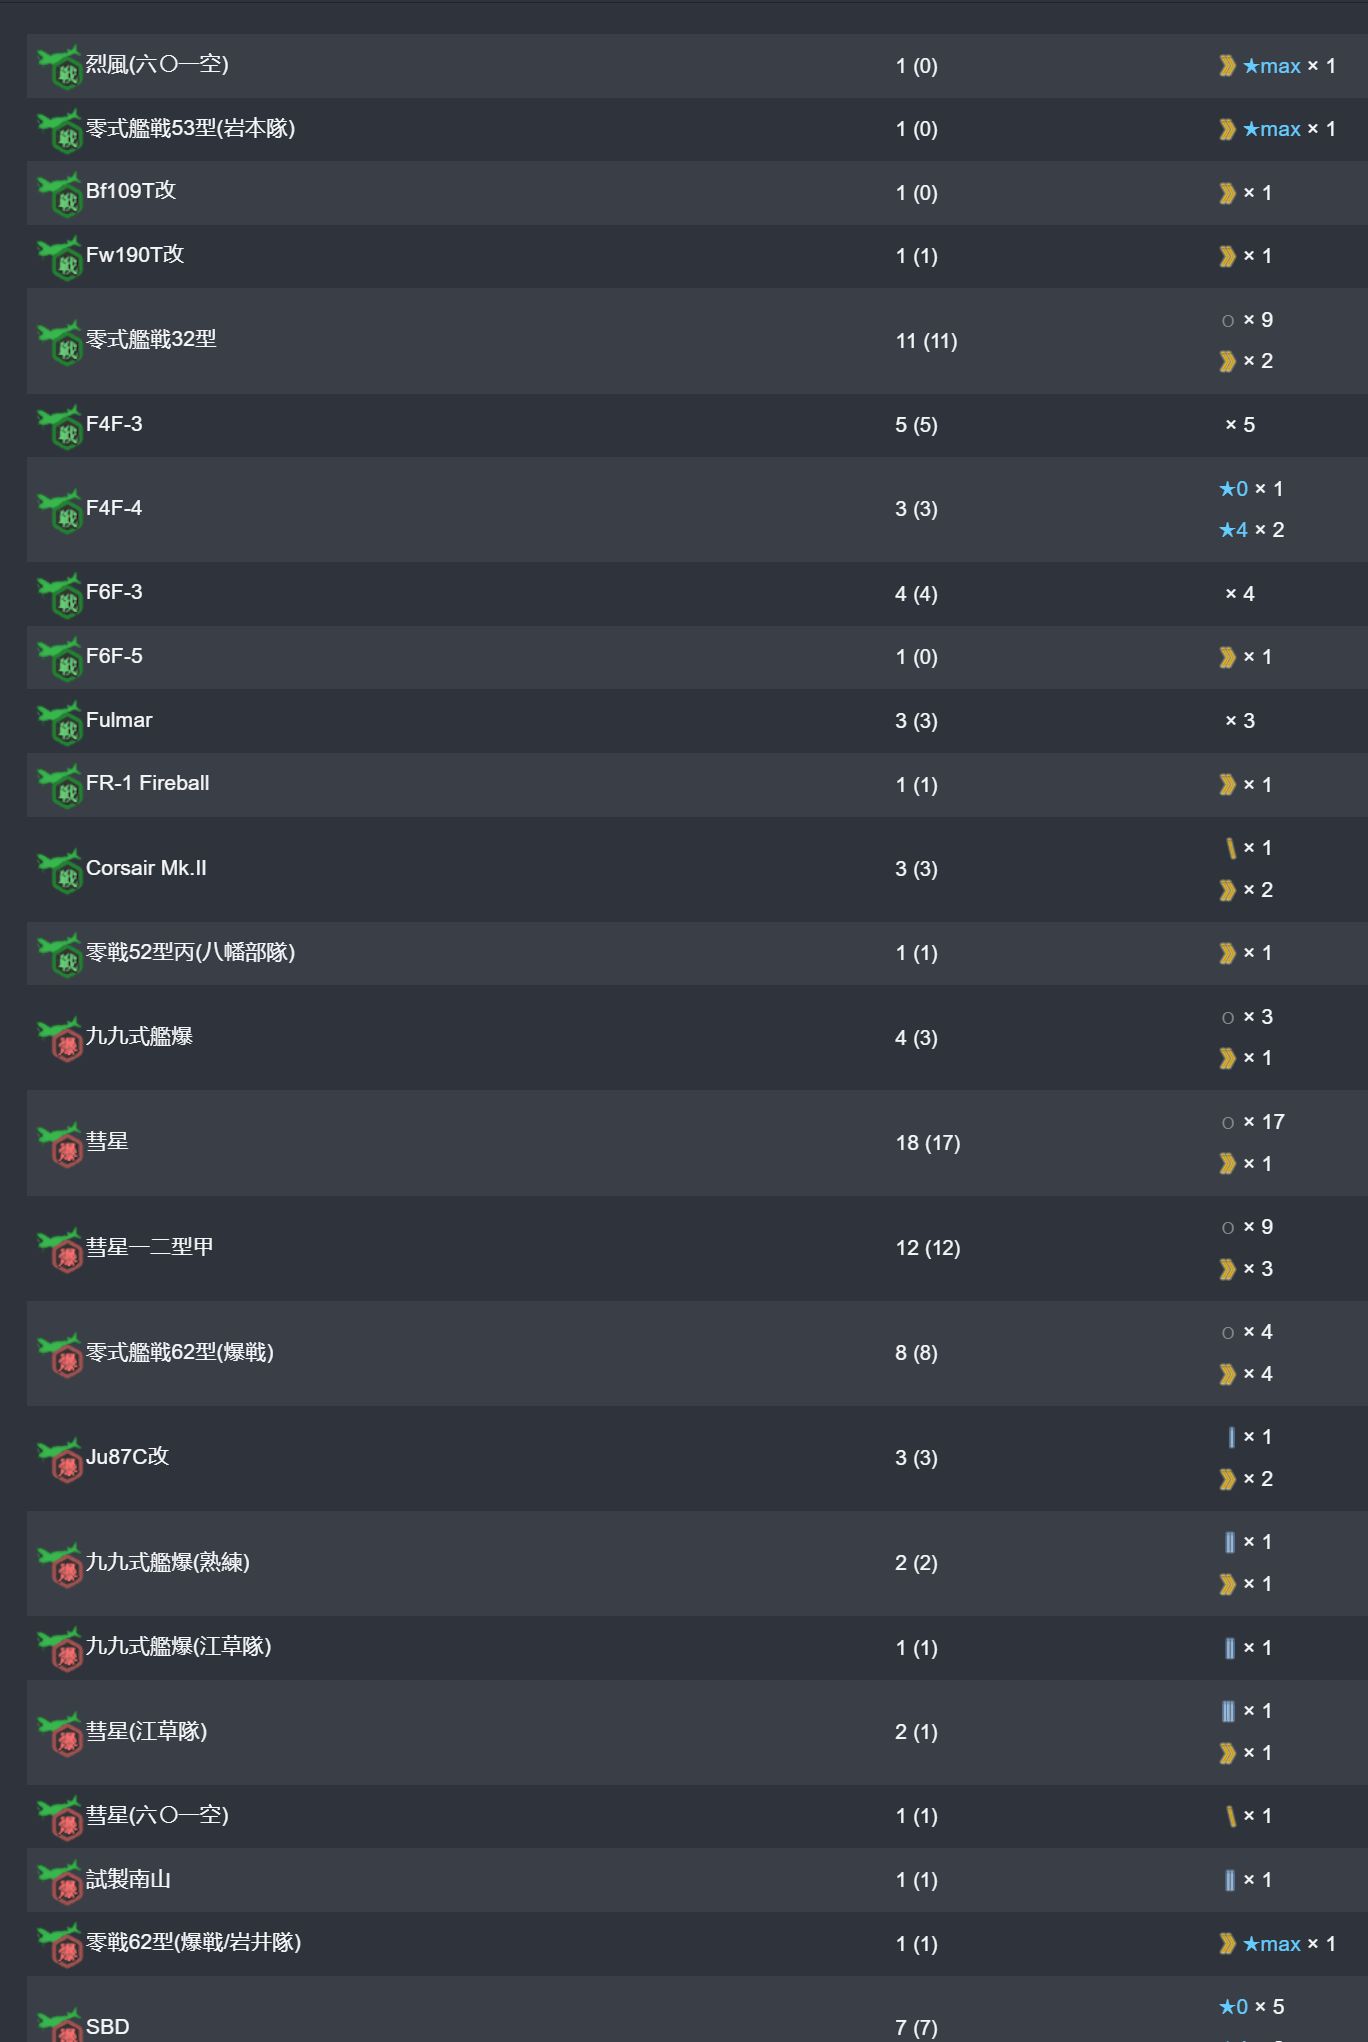Click the SBD equipment entry
The image size is (1368, 2042).
tap(108, 2027)
